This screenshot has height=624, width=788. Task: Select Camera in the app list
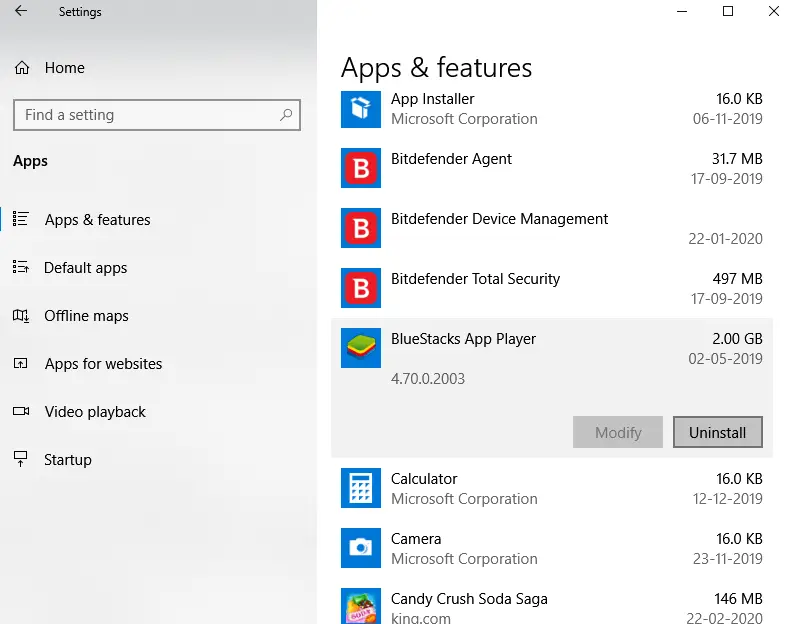[x=416, y=539]
